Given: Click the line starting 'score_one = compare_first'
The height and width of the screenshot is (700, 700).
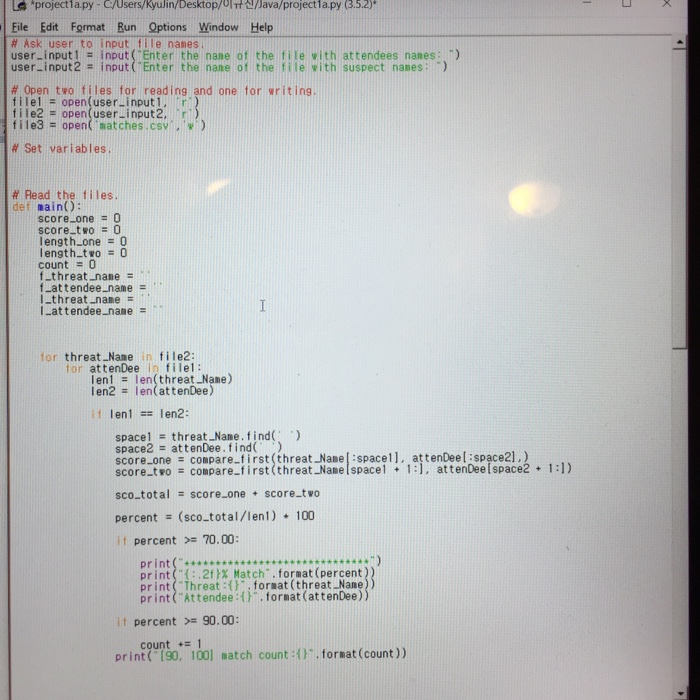Looking at the screenshot, I should tap(322, 459).
